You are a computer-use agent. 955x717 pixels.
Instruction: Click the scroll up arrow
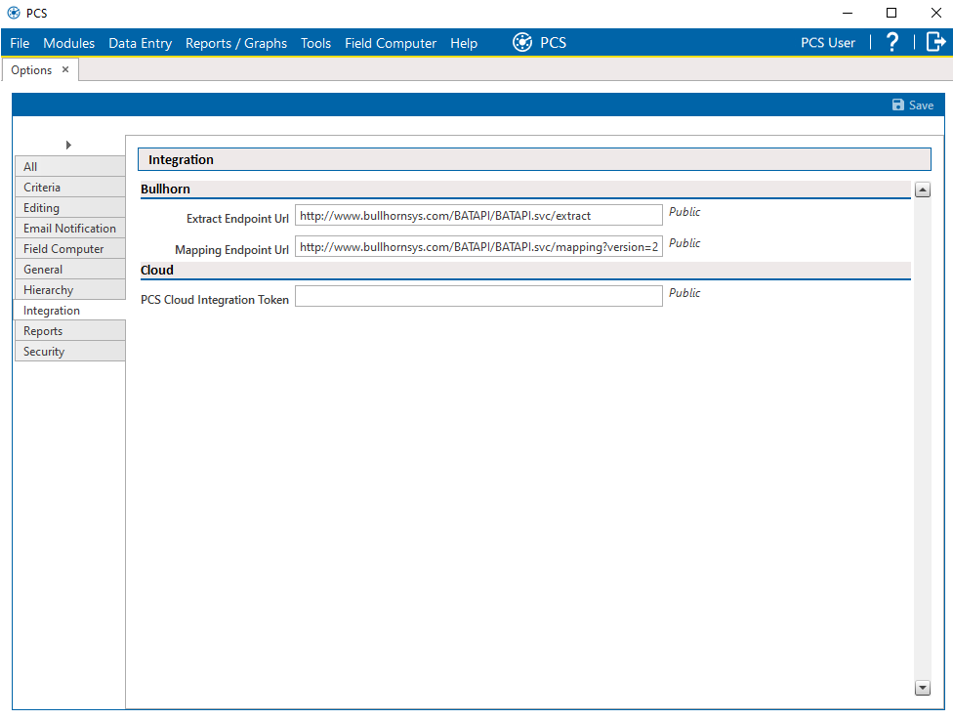tap(923, 190)
